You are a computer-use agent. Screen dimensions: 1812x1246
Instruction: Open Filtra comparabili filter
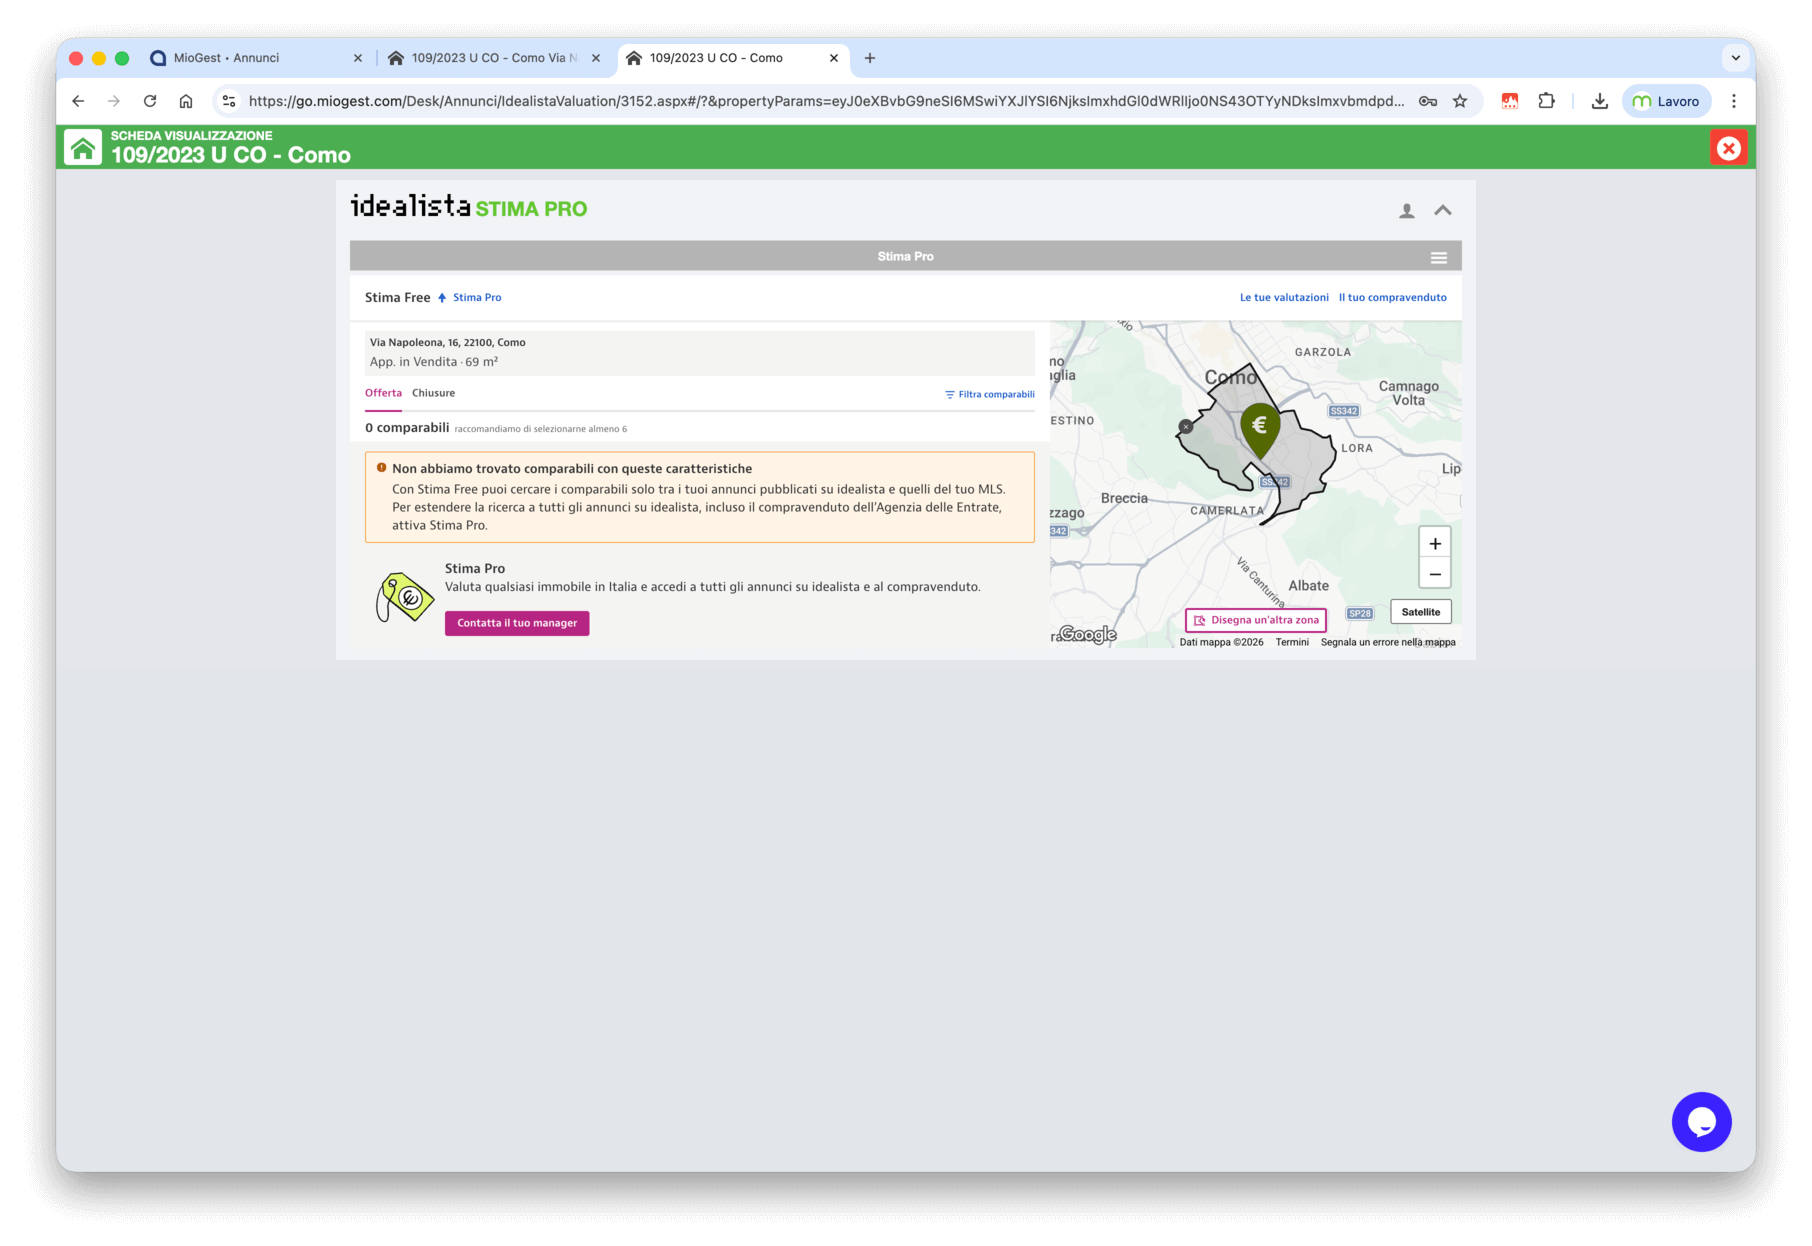tap(990, 394)
